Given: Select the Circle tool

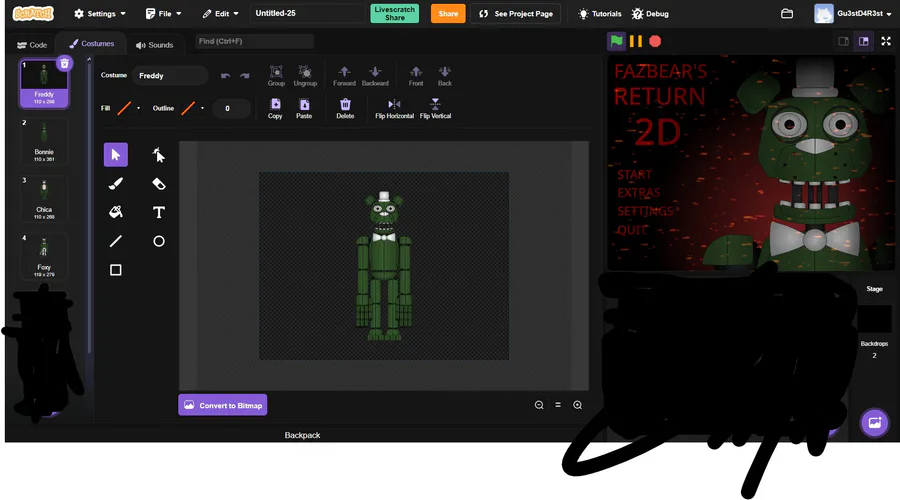Looking at the screenshot, I should click(x=158, y=241).
